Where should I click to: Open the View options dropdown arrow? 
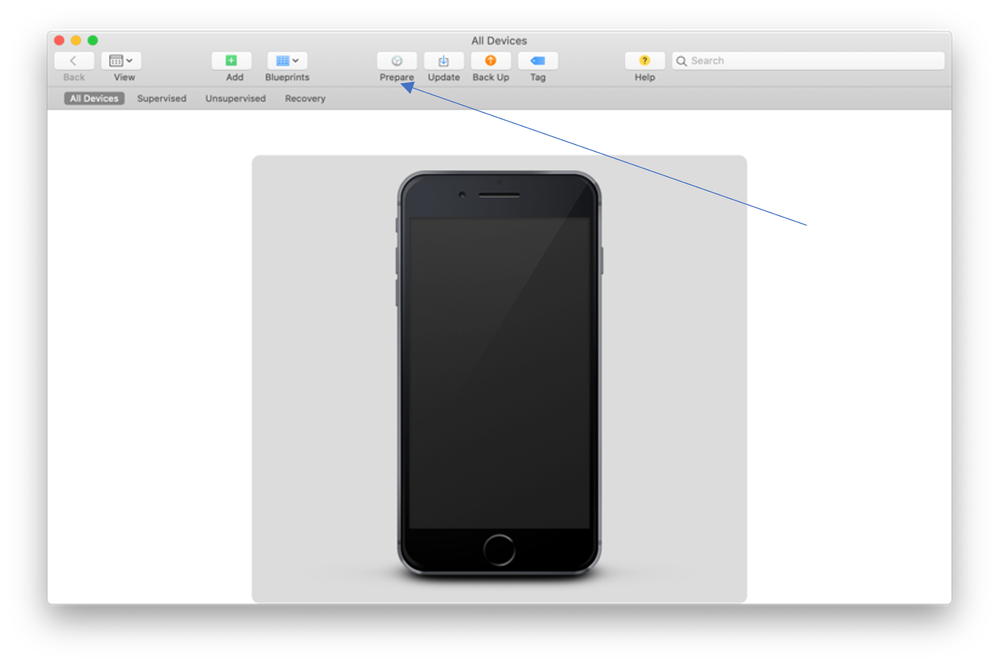pos(129,60)
